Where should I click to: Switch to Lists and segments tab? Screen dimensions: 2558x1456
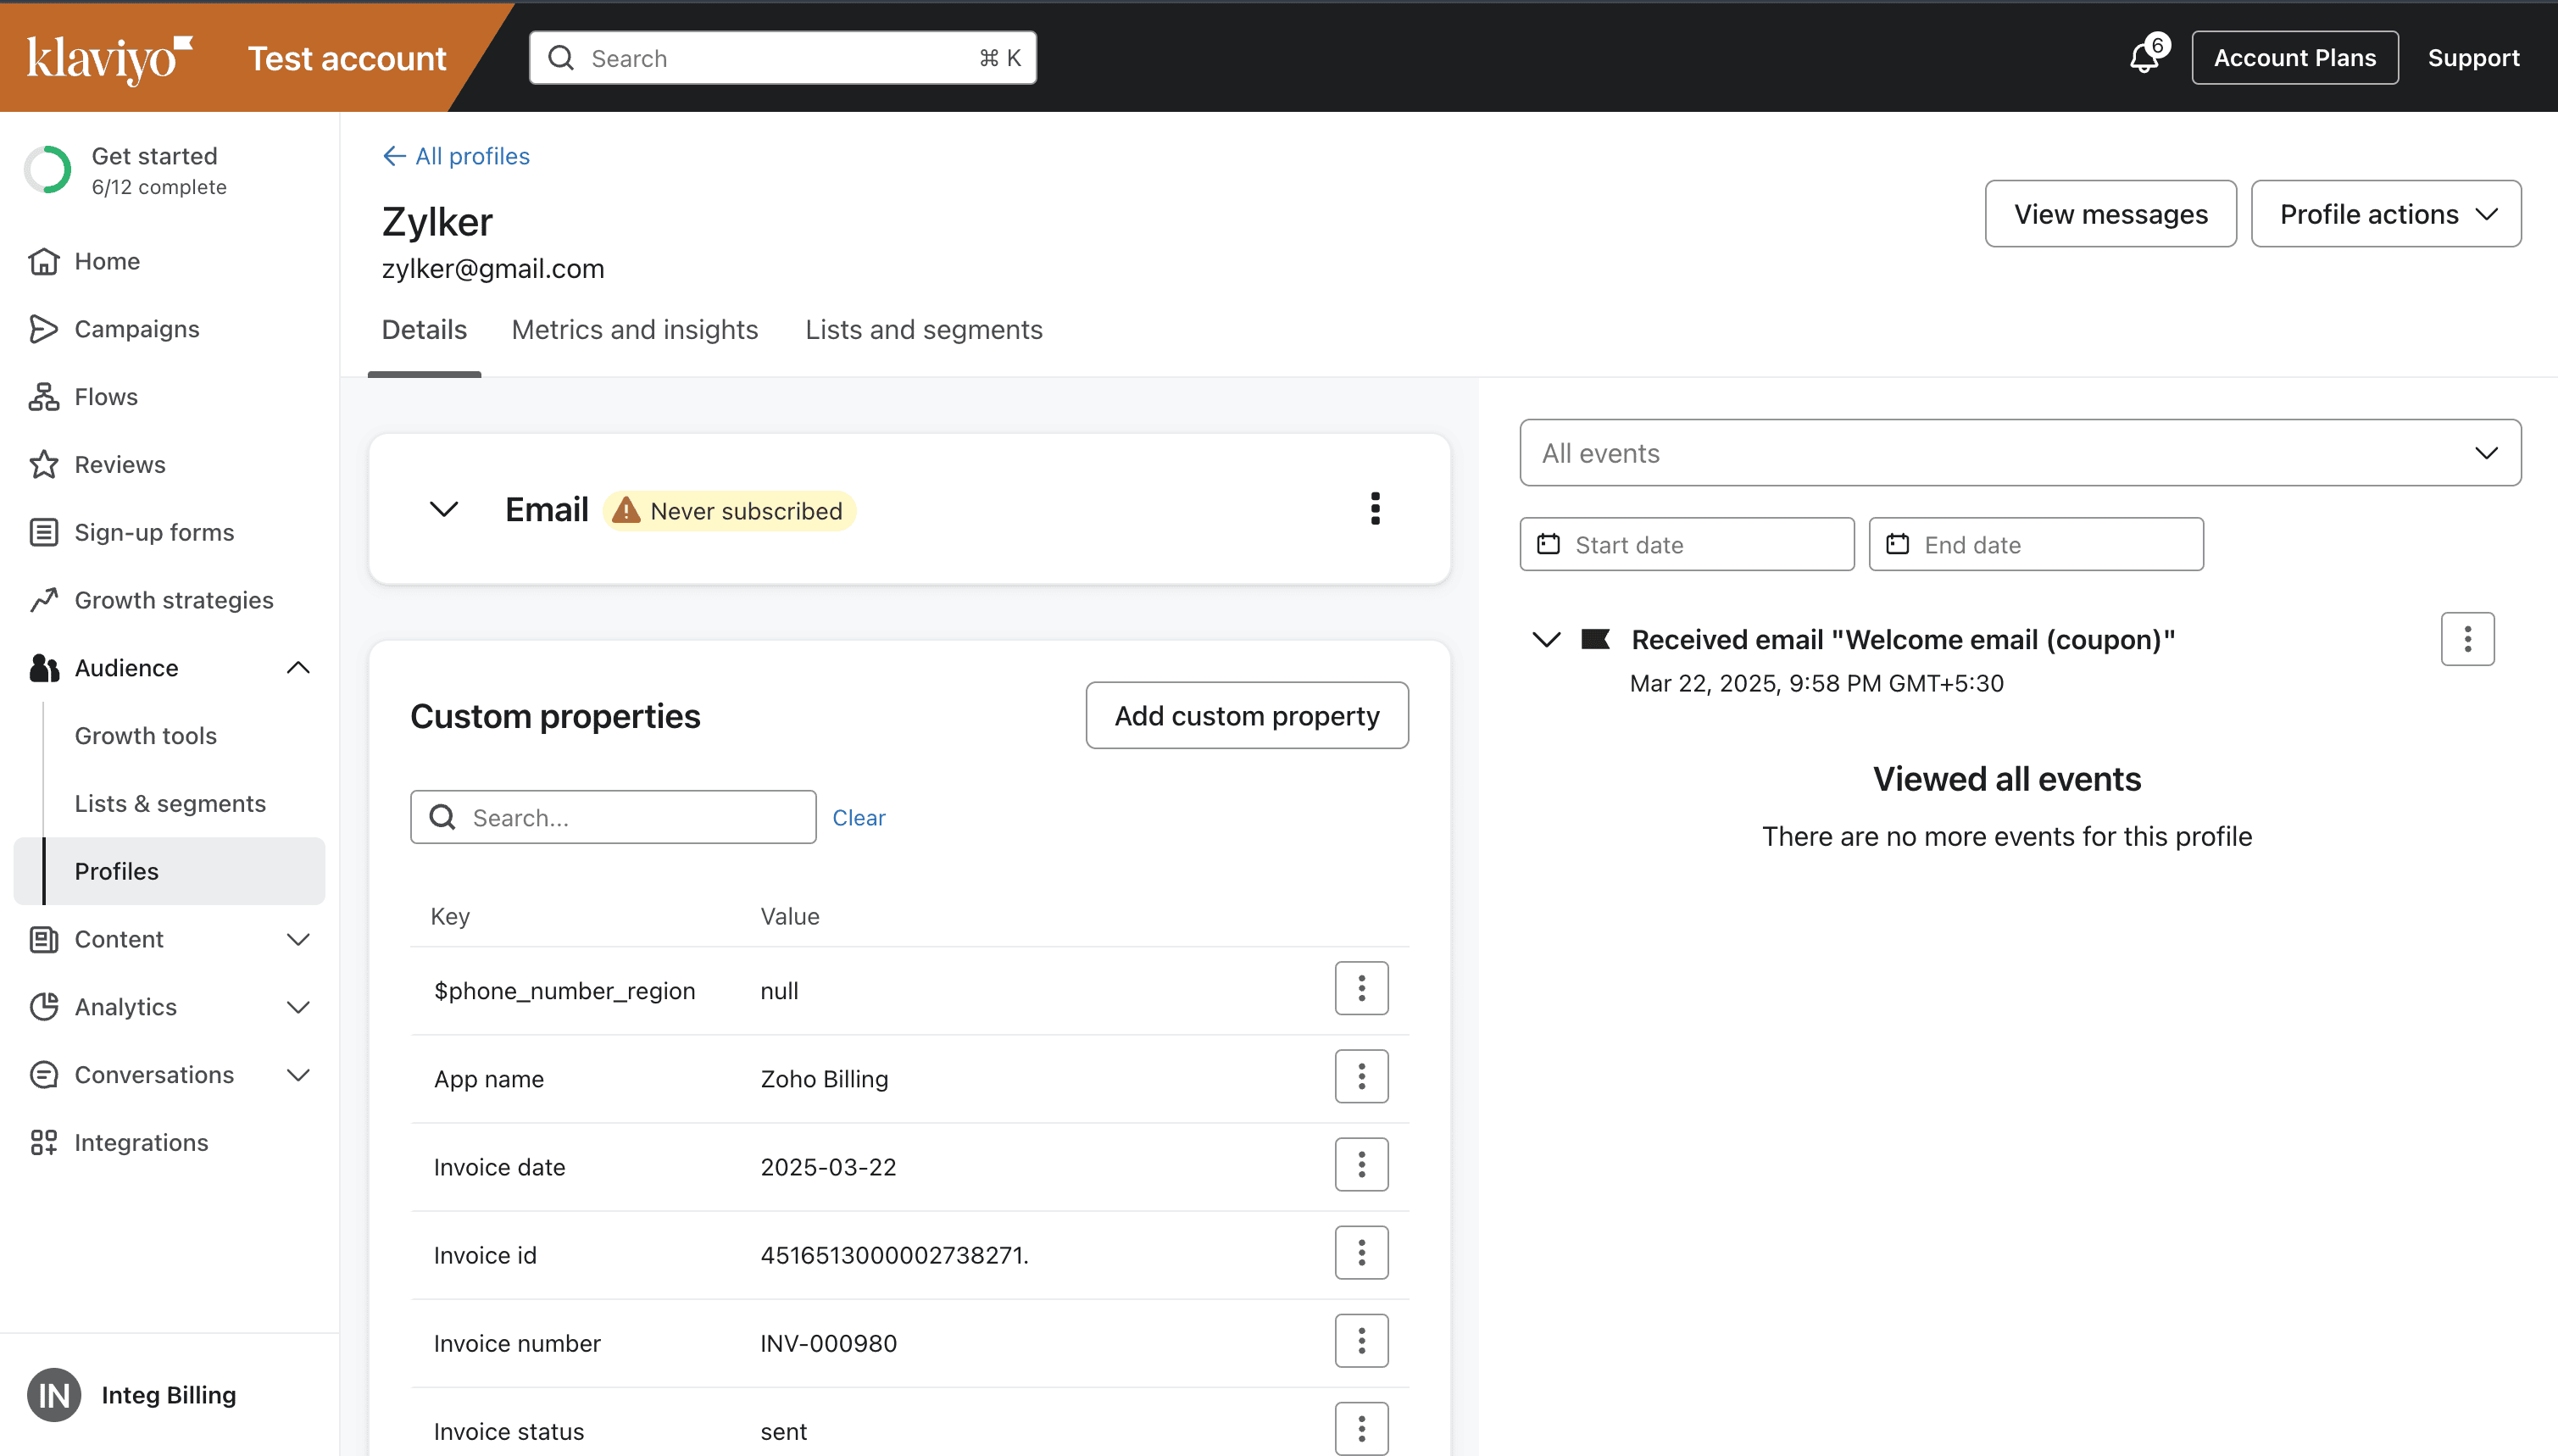[x=923, y=330]
